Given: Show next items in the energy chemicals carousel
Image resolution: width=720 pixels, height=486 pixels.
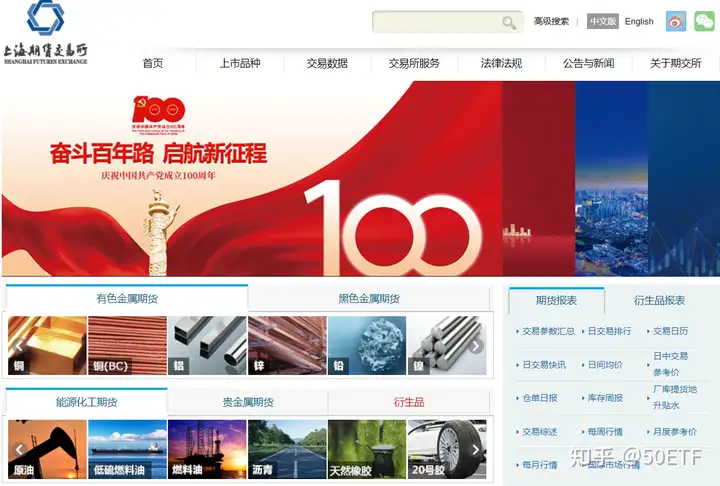Looking at the screenshot, I should [x=476, y=450].
